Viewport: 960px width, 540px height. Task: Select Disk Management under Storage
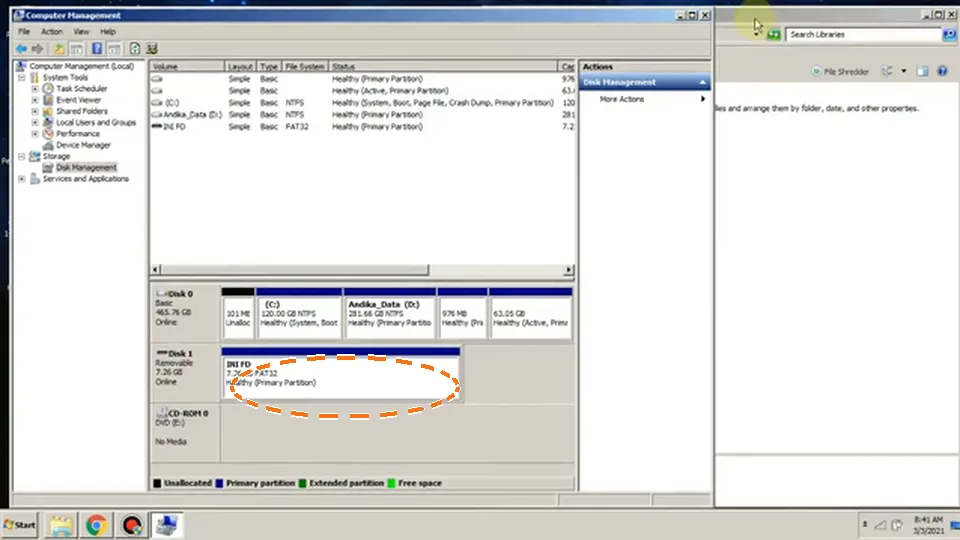pos(86,167)
